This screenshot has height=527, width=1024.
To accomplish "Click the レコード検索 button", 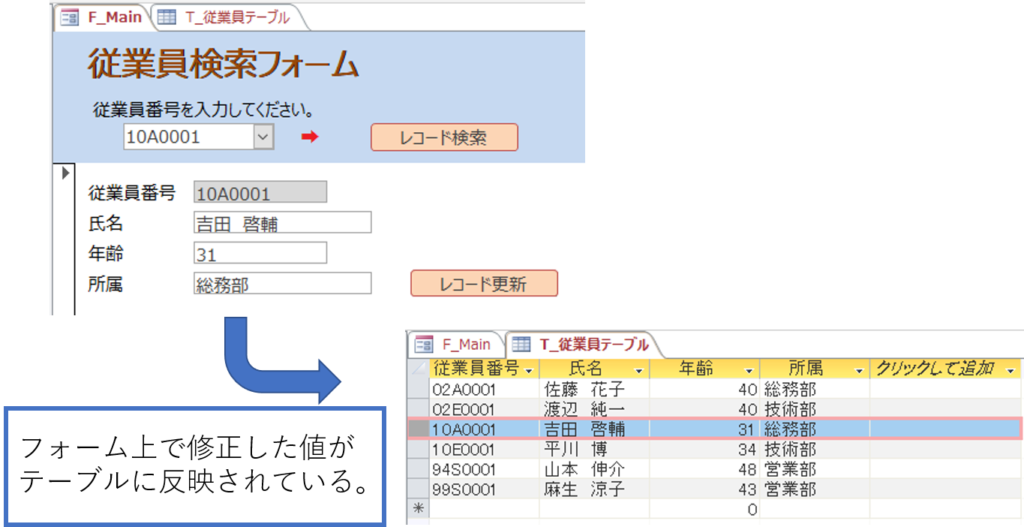I will (444, 137).
